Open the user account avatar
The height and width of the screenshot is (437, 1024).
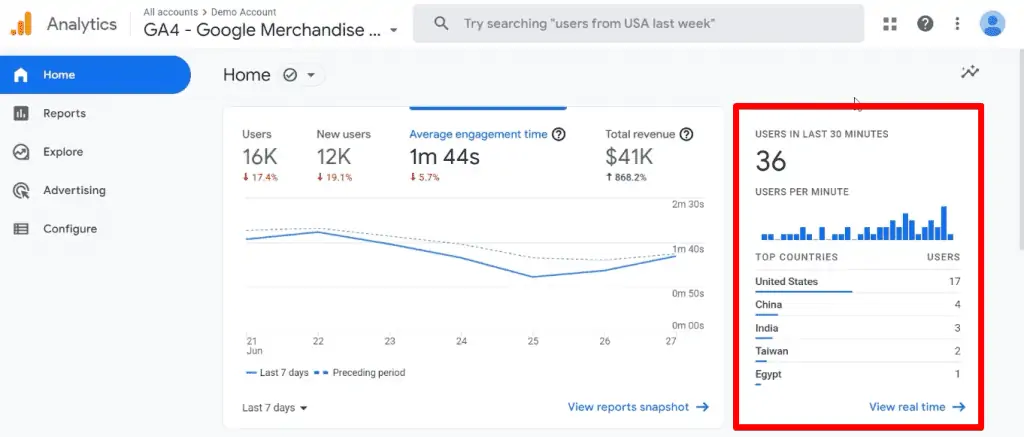[992, 23]
